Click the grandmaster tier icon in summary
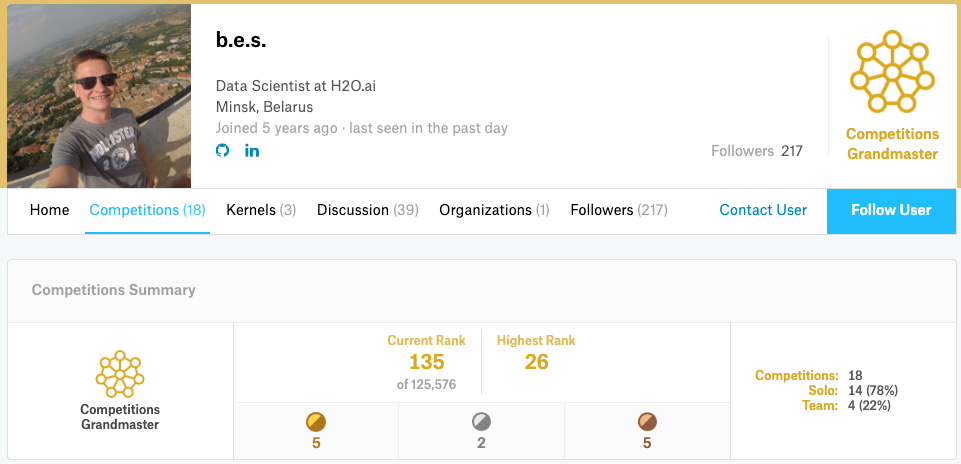This screenshot has height=464, width=961. [120, 374]
